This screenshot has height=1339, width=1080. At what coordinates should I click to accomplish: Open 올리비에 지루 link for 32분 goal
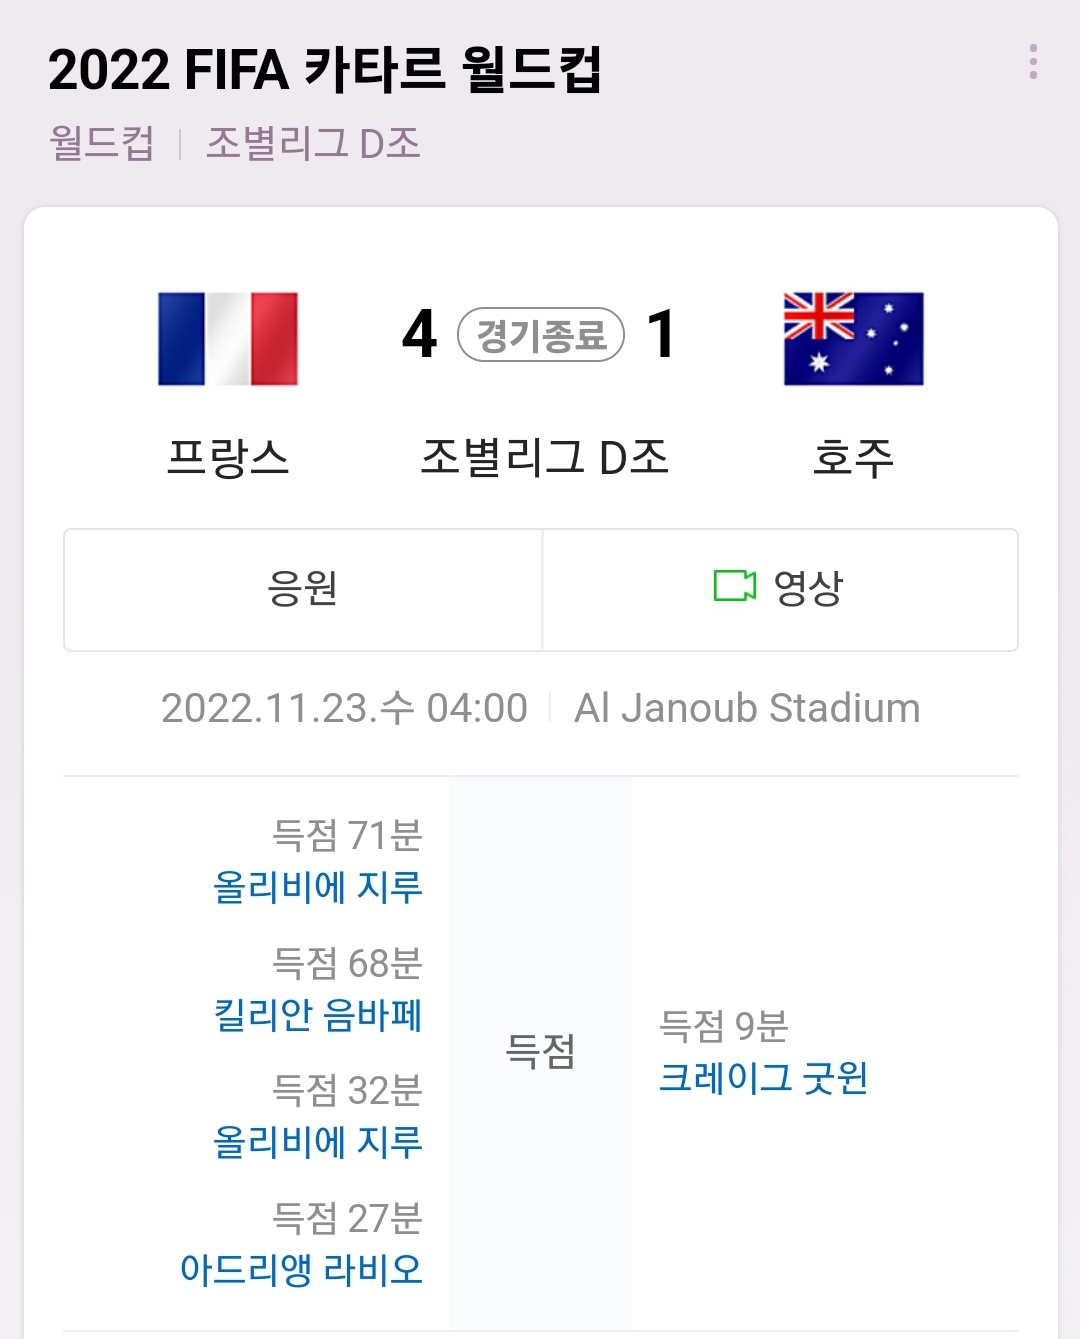click(x=318, y=1142)
